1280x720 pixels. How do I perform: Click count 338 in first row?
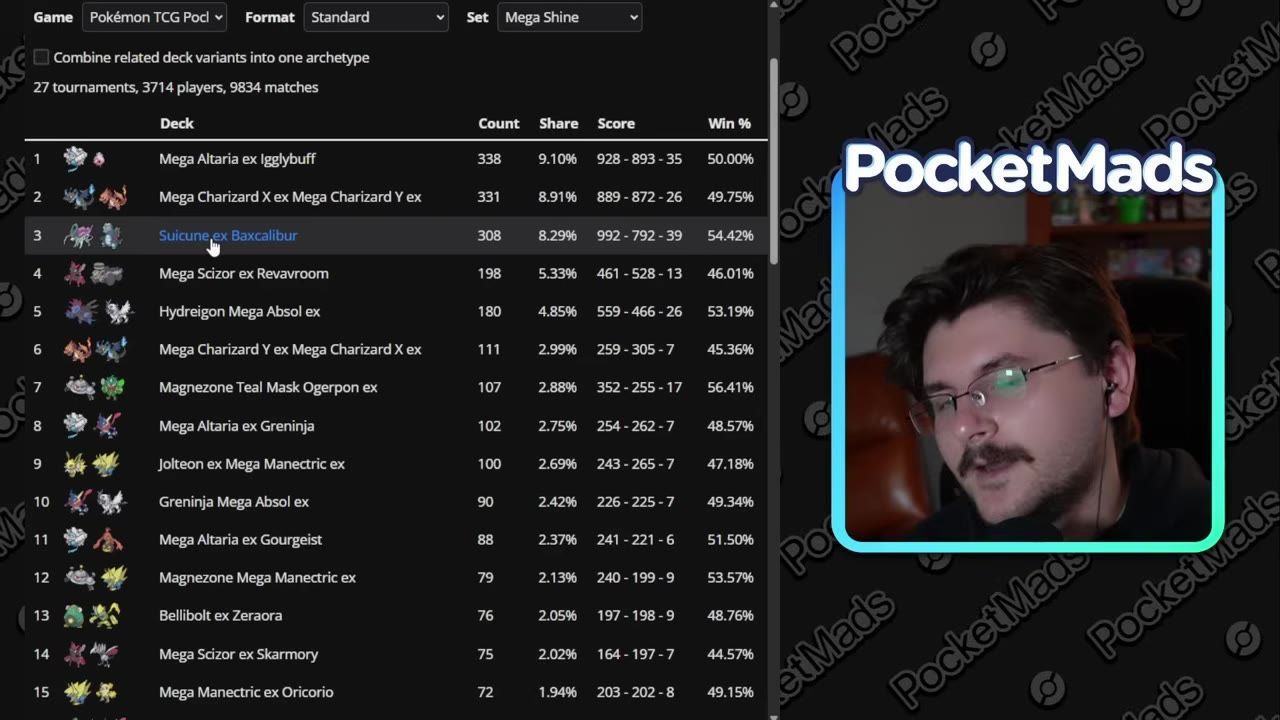(489, 159)
